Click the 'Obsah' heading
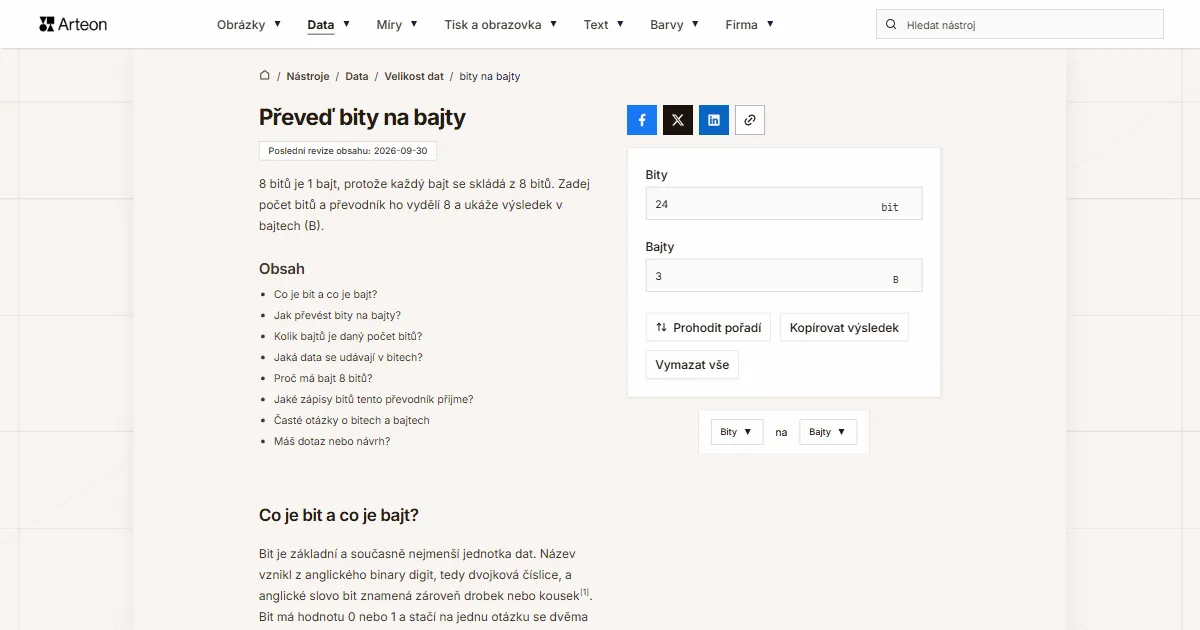This screenshot has height=630, width=1200. (282, 269)
